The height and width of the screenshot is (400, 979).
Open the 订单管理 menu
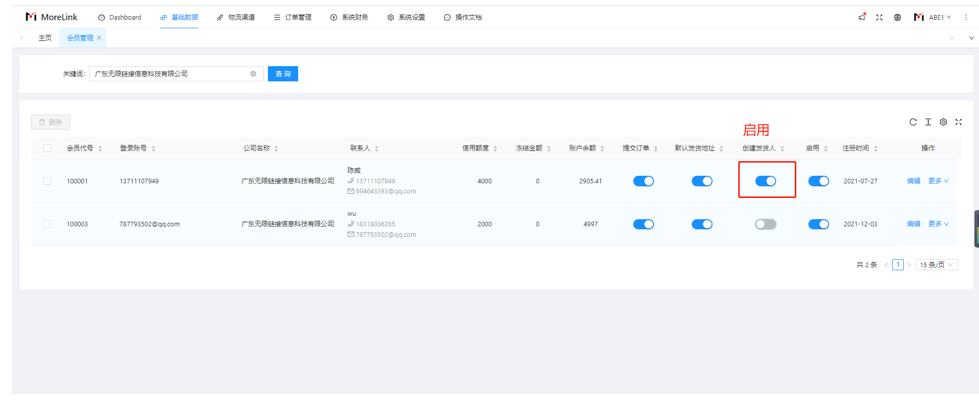[292, 17]
